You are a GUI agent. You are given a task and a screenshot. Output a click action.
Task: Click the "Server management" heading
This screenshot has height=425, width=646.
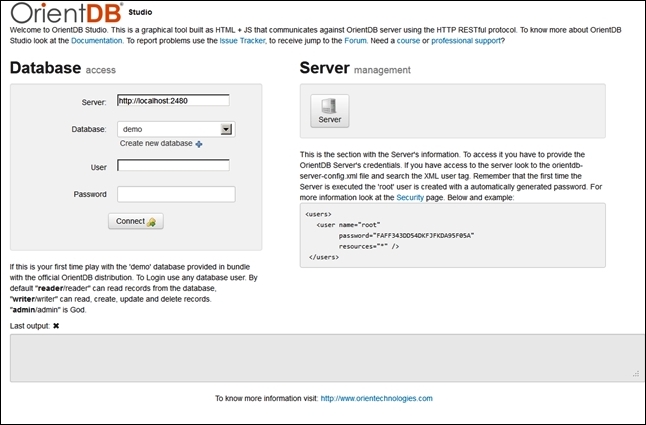click(355, 68)
